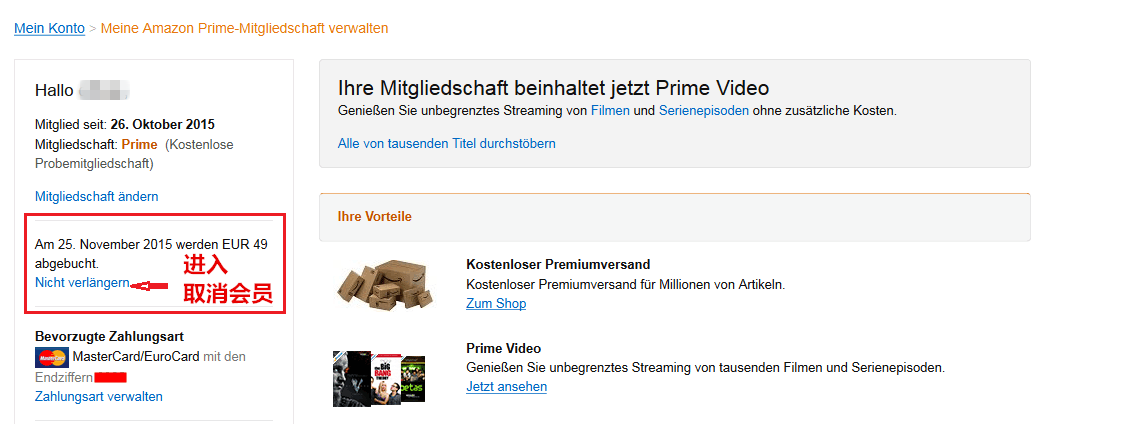Click the Zum Shop link
Image resolution: width=1130 pixels, height=424 pixels.
(496, 304)
